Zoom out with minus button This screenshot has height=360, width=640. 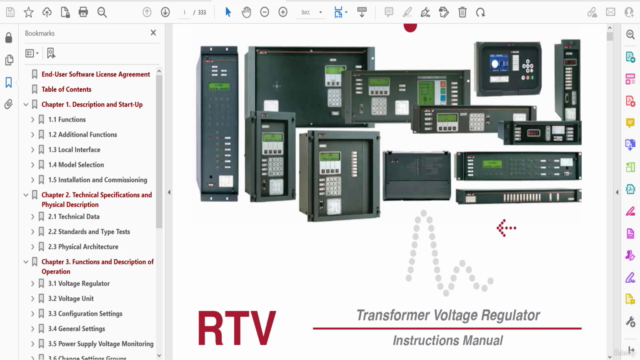[x=264, y=12]
